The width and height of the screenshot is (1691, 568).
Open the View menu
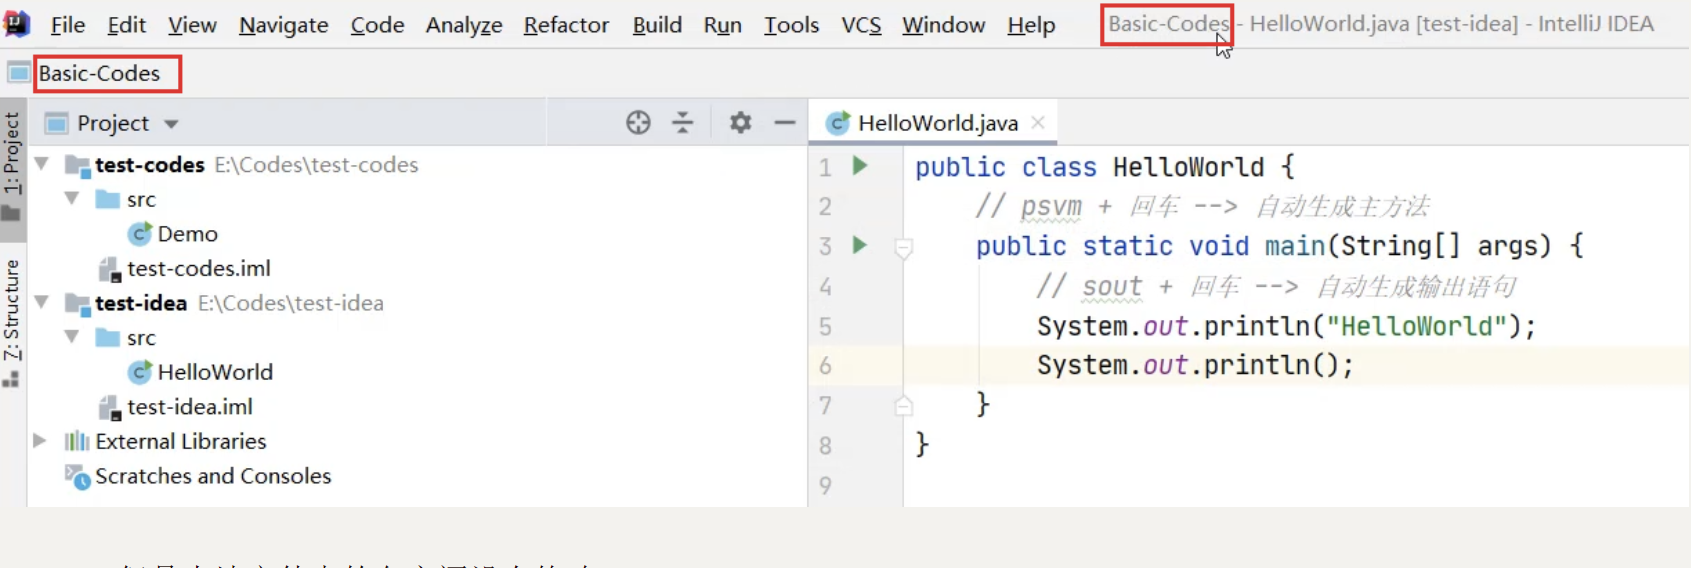(192, 24)
